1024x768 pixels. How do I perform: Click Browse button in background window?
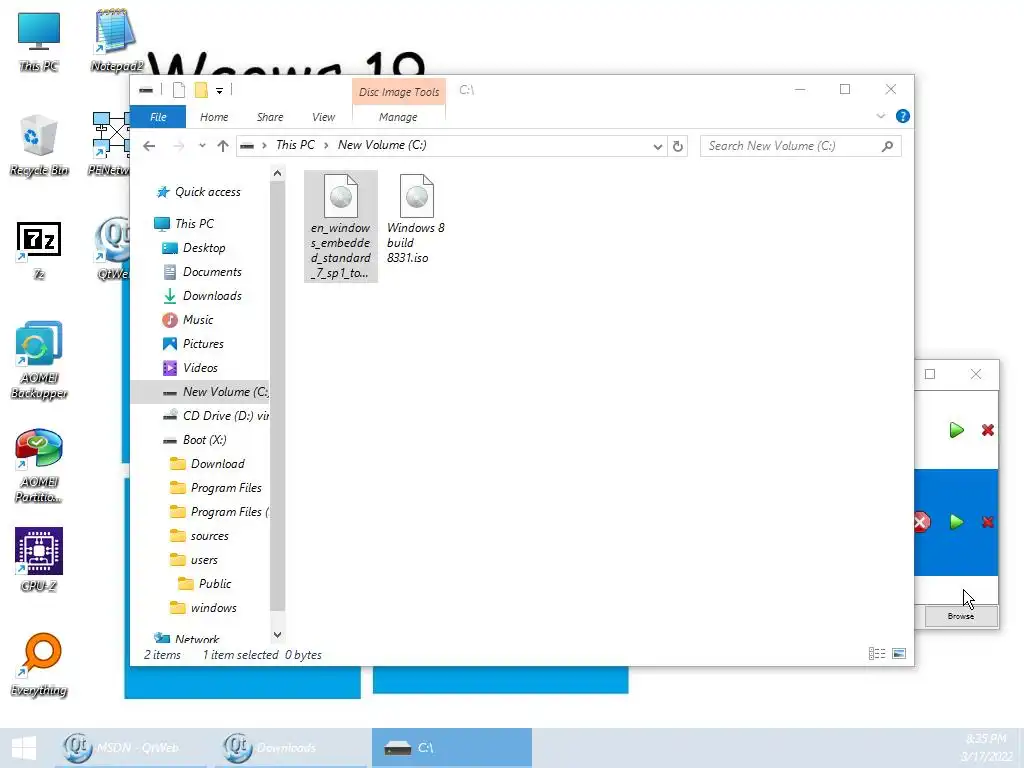click(x=961, y=616)
